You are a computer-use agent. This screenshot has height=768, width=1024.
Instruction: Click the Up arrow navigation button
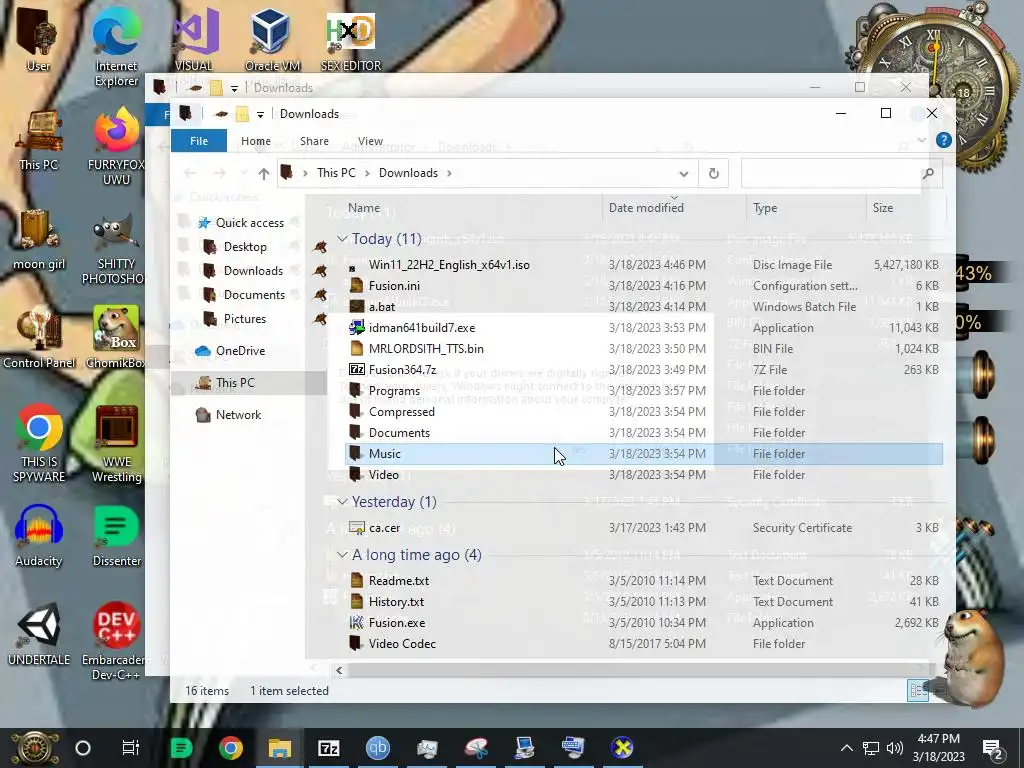[x=263, y=174]
